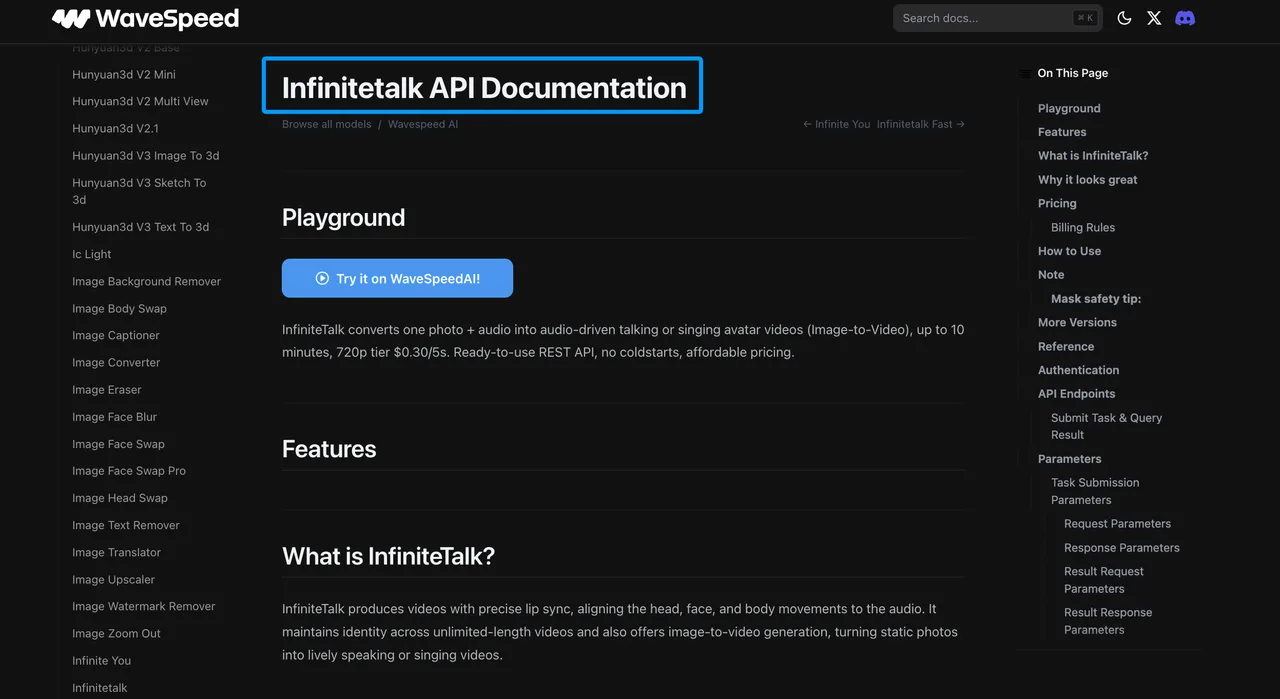Jump to Parameters in table of contents
1280x699 pixels.
tap(1069, 459)
